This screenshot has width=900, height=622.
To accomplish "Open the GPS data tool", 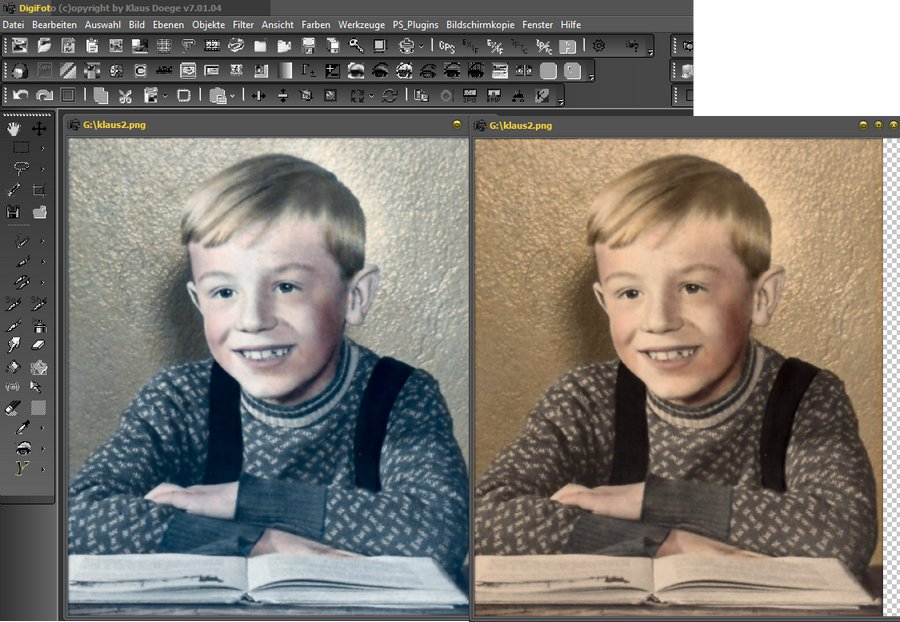I will click(x=447, y=46).
